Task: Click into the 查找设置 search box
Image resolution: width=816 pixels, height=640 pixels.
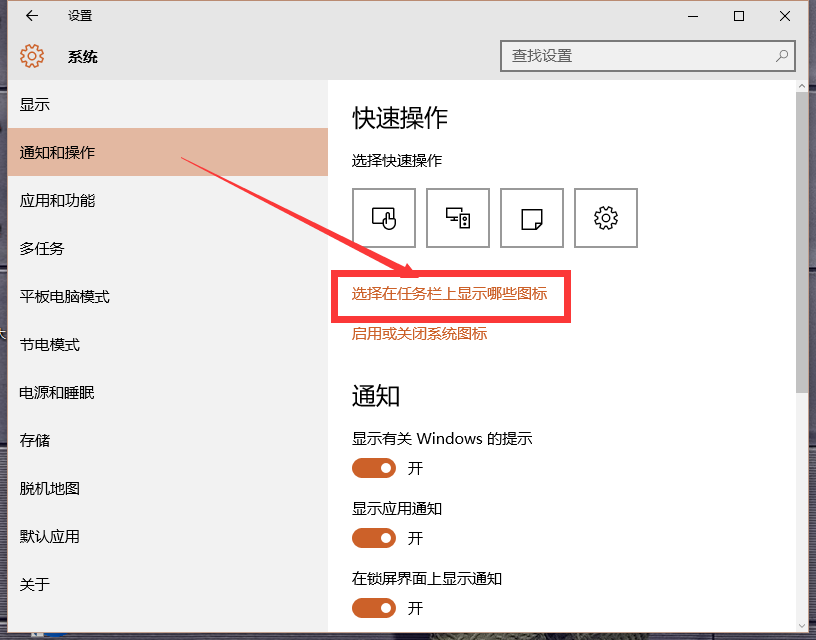Action: click(x=648, y=56)
